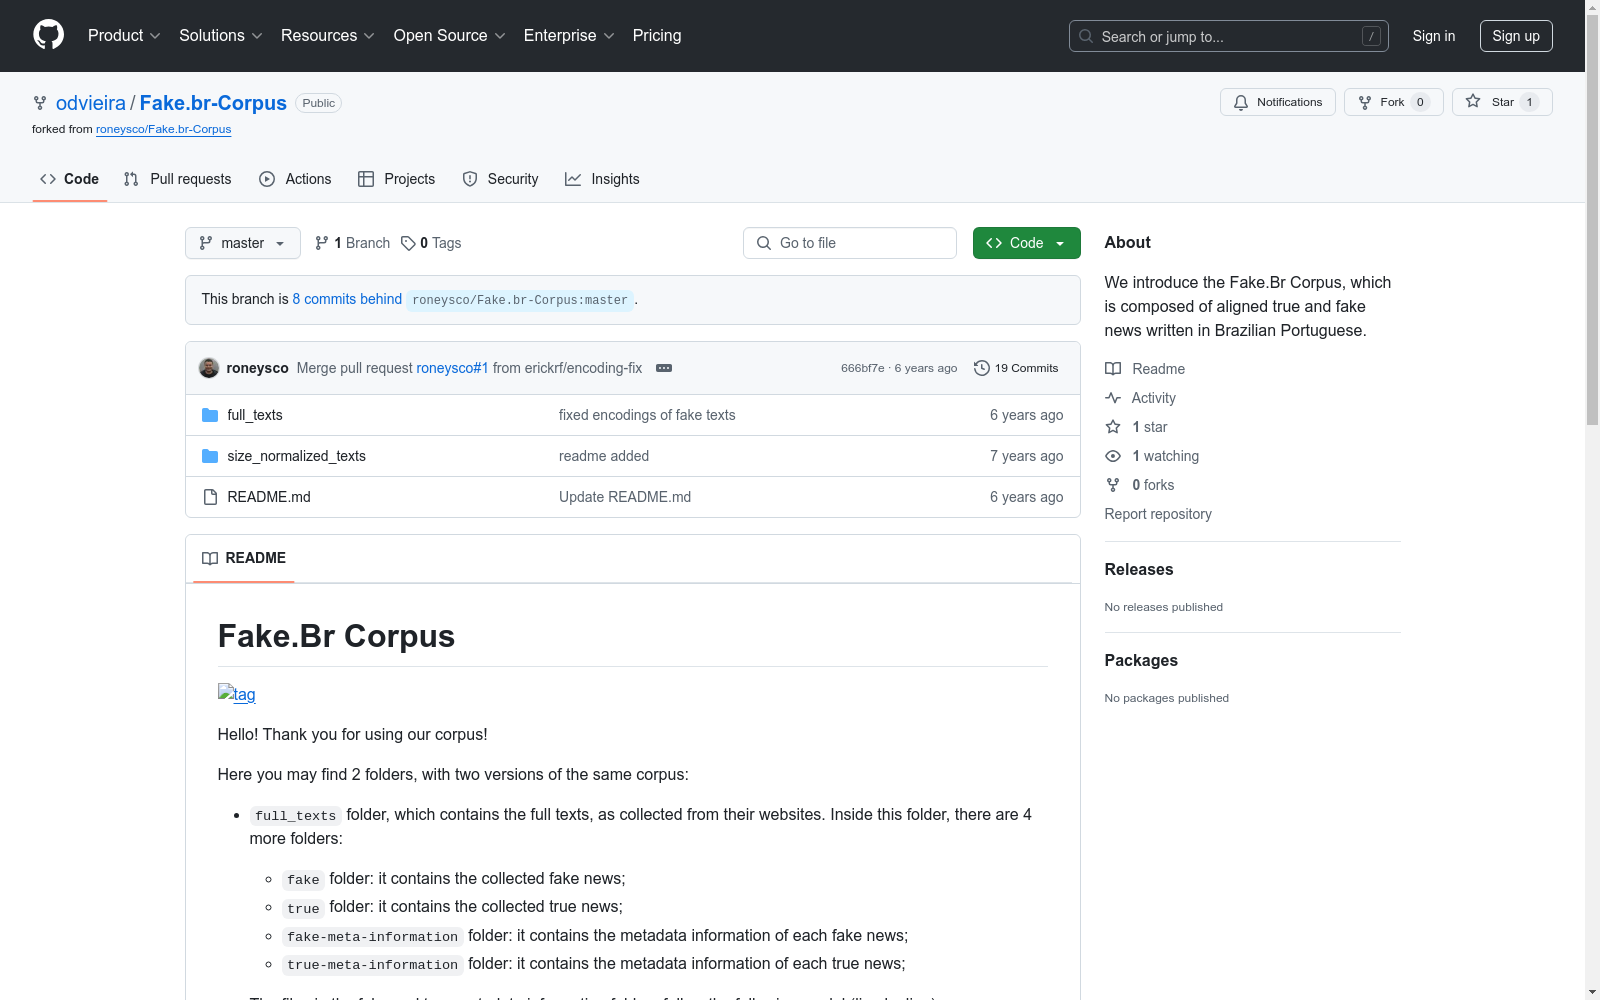
Task: Click the Sign up button
Action: [1516, 36]
